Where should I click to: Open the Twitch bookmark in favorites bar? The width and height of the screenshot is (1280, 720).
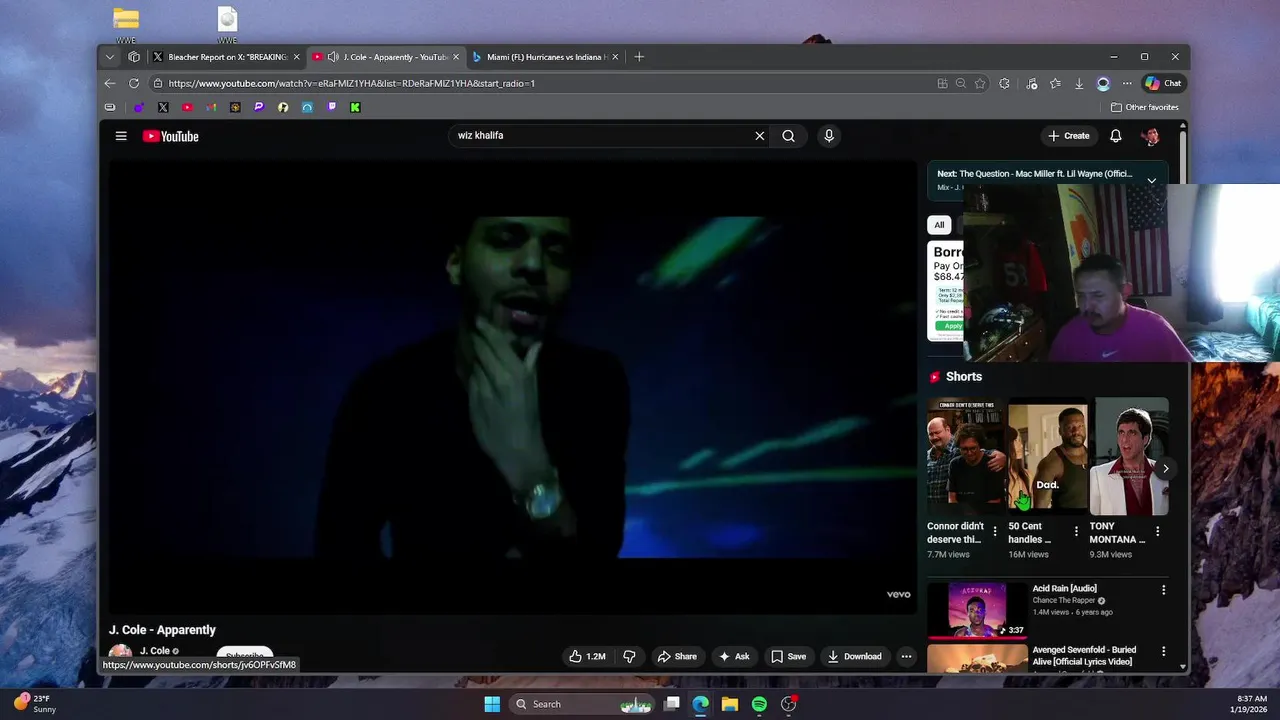pos(331,107)
